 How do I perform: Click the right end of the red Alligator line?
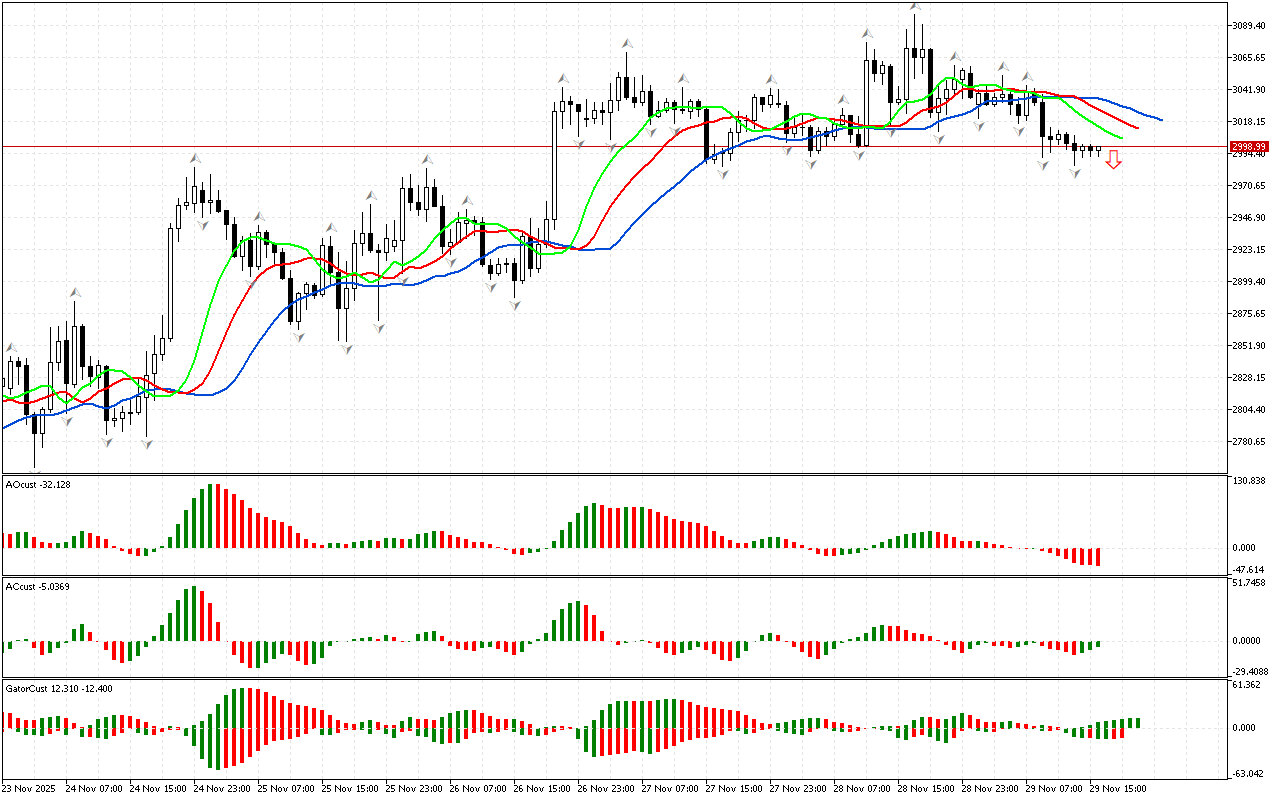tap(1136, 128)
